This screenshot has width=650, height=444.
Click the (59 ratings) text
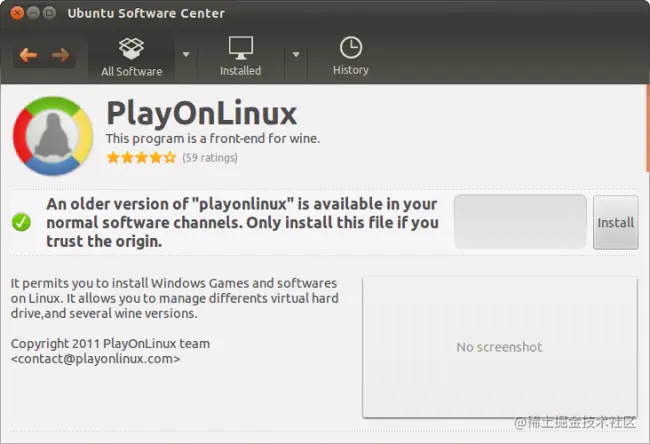(210, 158)
